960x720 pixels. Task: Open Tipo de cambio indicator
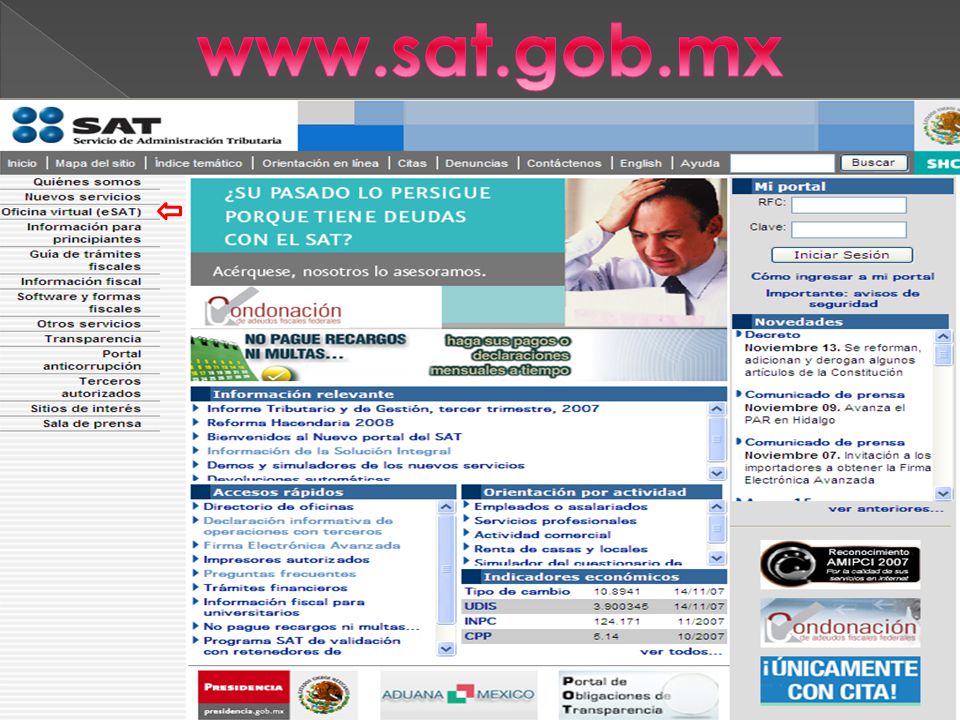(517, 591)
